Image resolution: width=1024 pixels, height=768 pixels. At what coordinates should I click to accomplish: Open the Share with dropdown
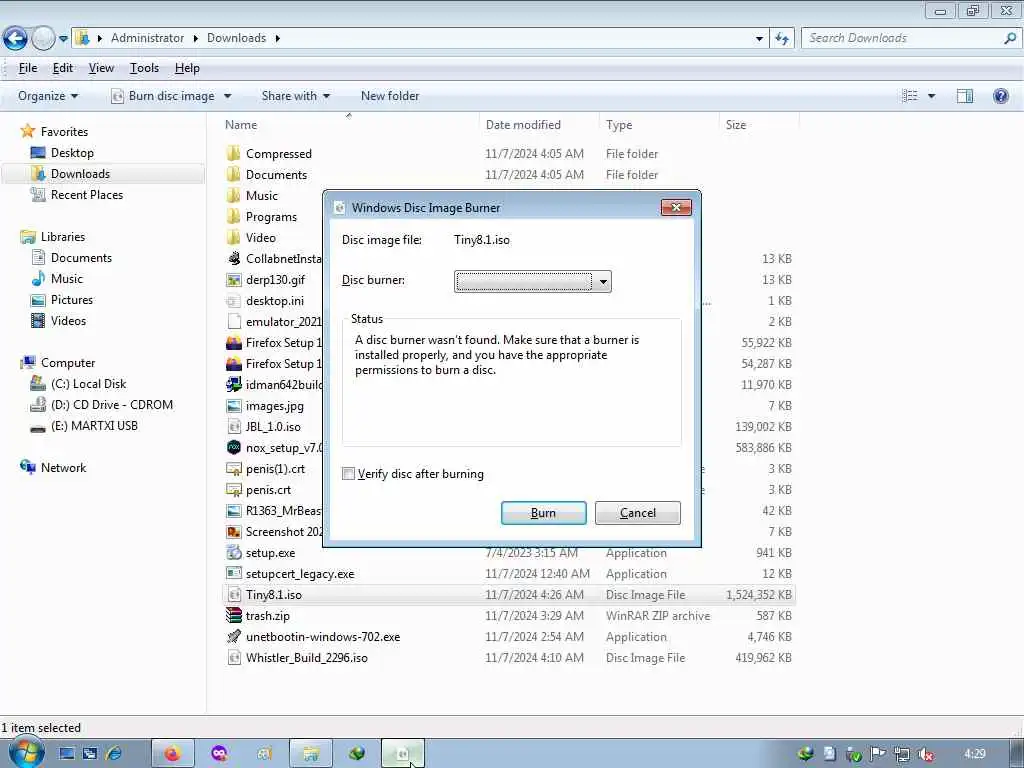(296, 96)
